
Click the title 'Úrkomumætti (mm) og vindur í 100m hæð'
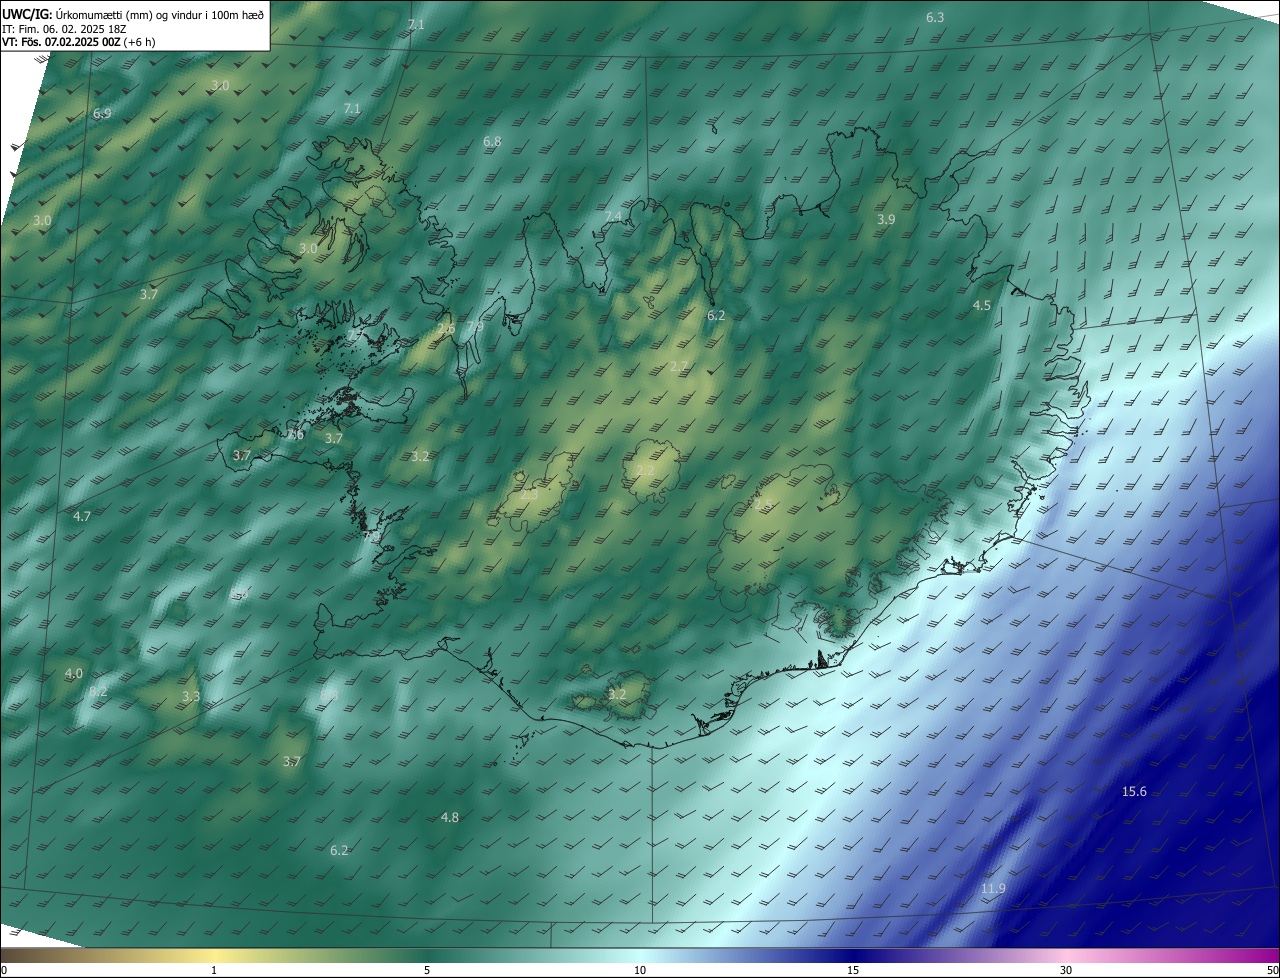[x=160, y=13]
